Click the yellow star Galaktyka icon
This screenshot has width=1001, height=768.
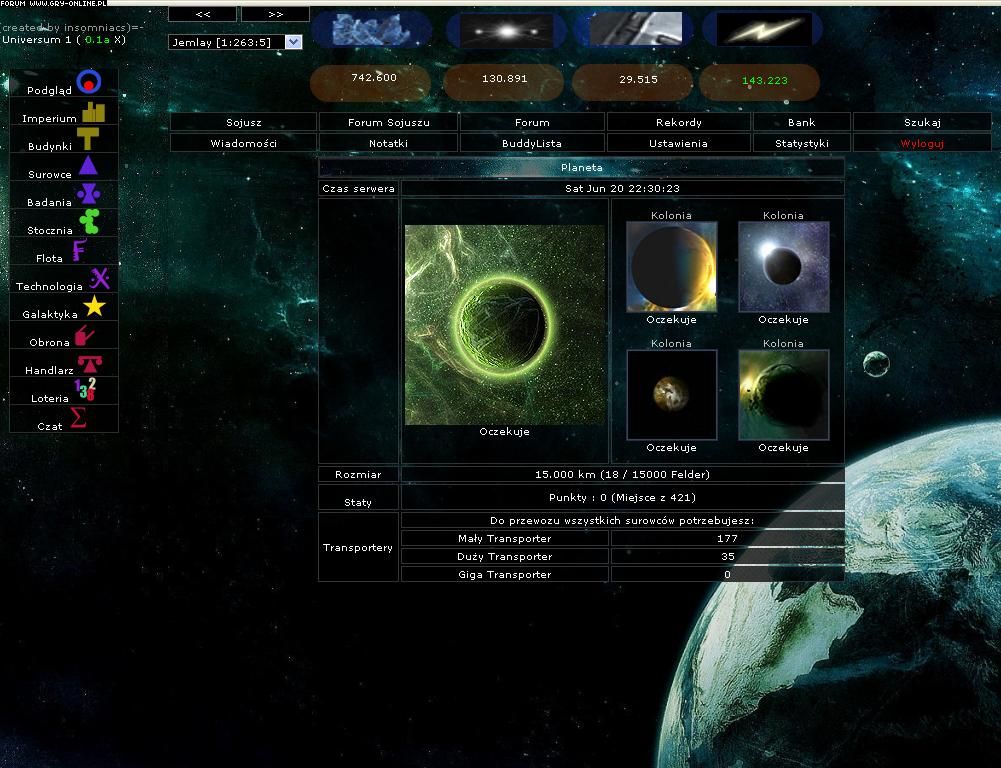(94, 306)
